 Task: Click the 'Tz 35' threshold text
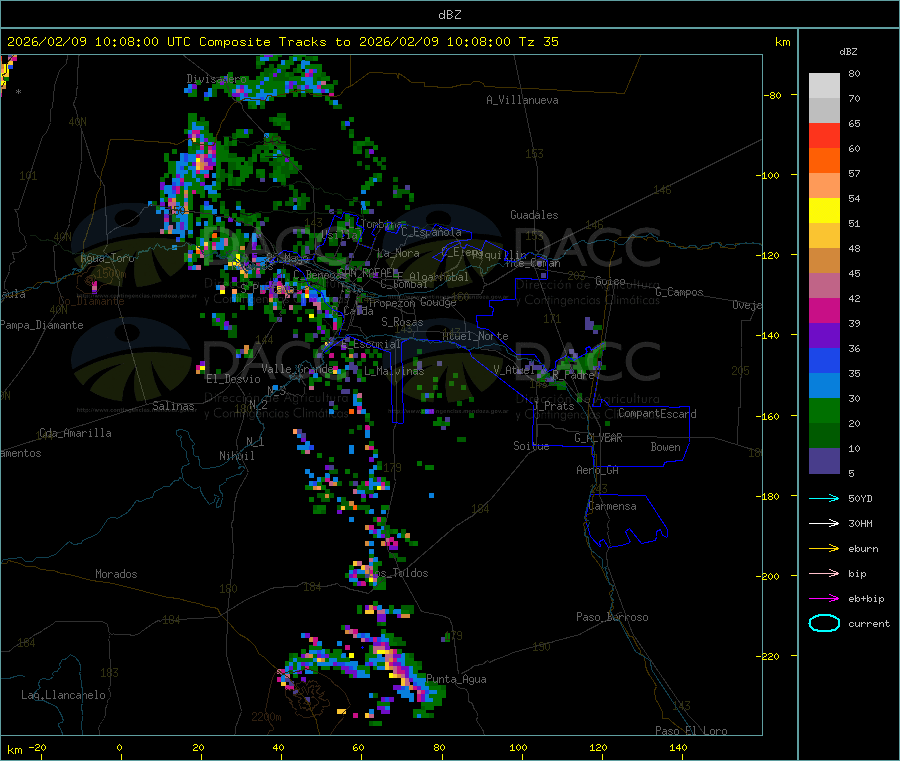pos(538,42)
